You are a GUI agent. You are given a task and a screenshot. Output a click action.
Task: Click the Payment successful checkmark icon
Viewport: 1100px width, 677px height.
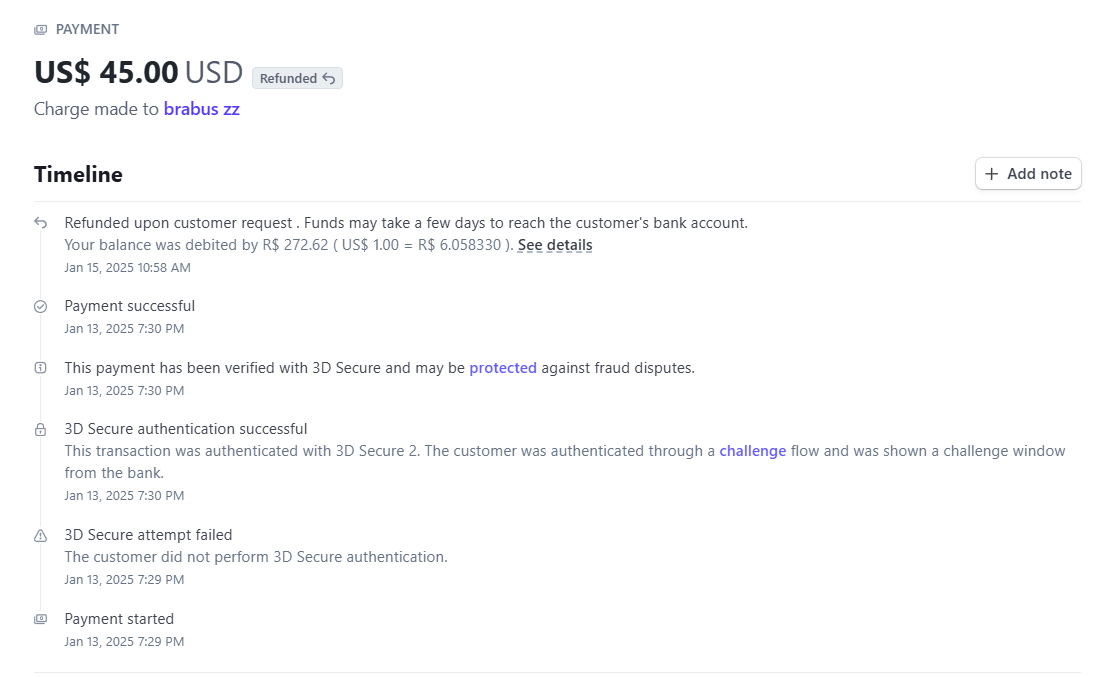pos(41,307)
